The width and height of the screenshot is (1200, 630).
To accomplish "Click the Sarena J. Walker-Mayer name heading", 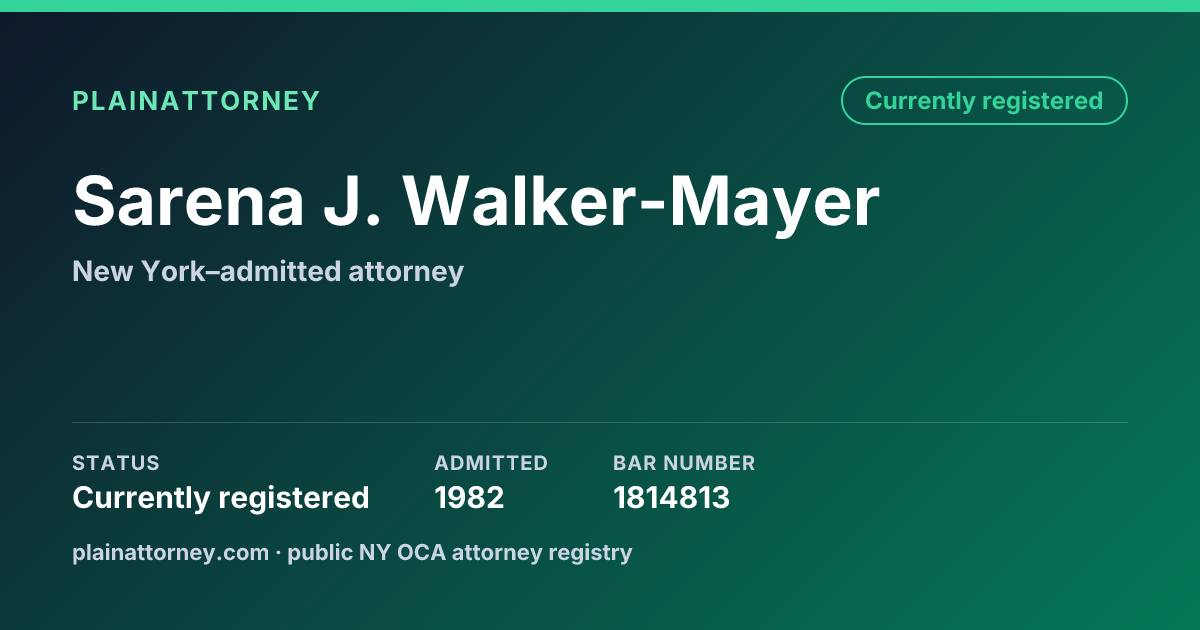I will point(476,201).
